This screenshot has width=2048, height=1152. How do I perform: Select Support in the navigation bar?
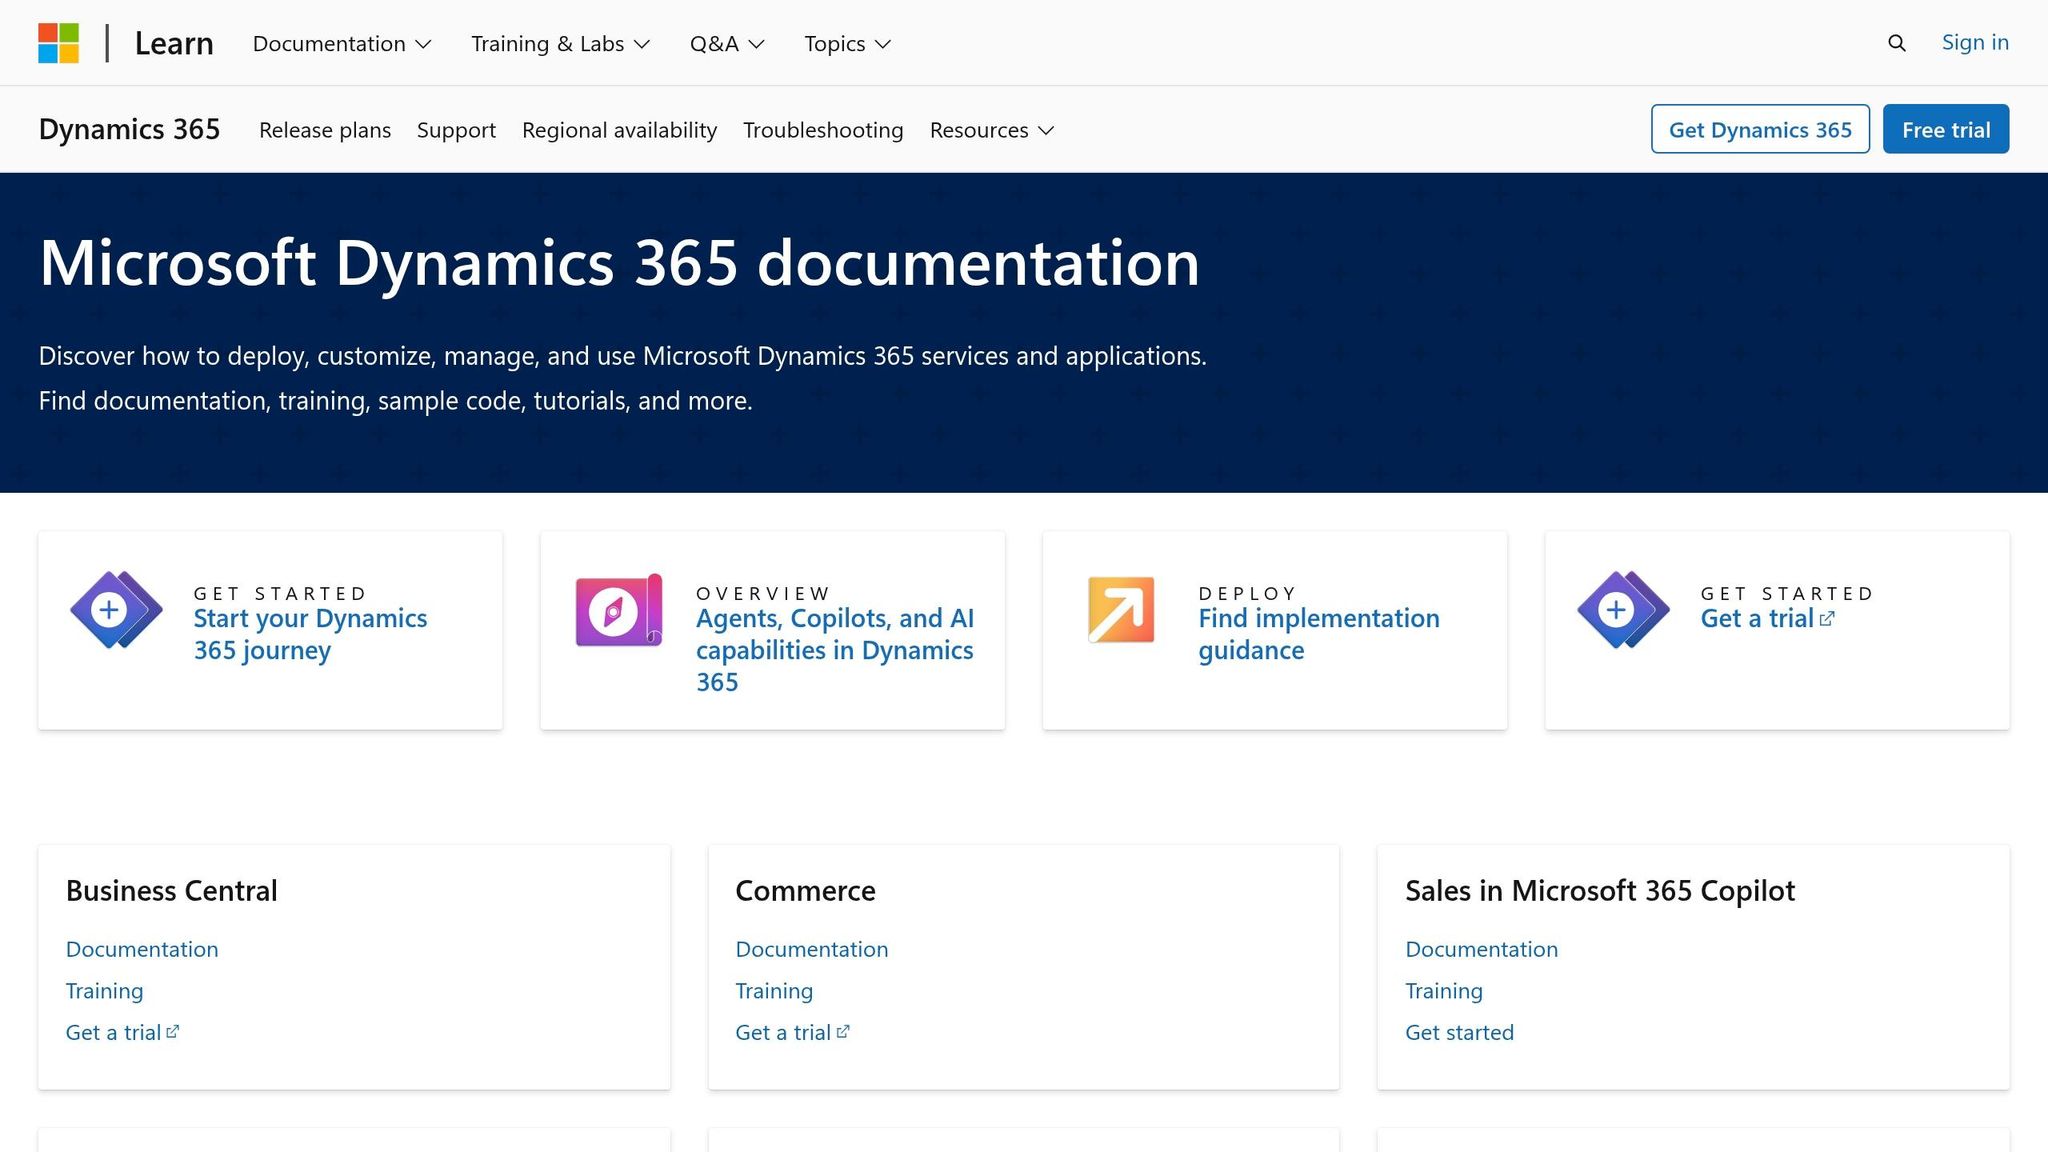click(x=456, y=130)
